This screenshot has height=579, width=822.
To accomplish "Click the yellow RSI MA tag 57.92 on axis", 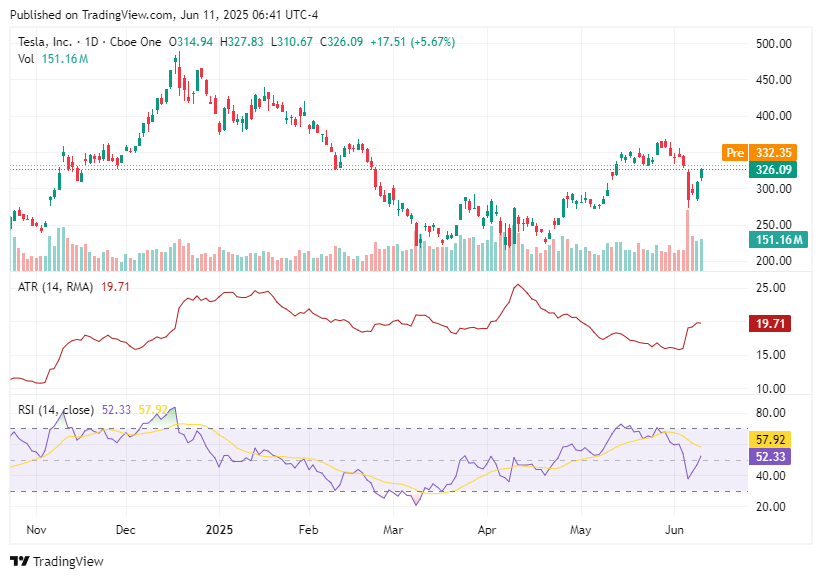I will (770, 439).
